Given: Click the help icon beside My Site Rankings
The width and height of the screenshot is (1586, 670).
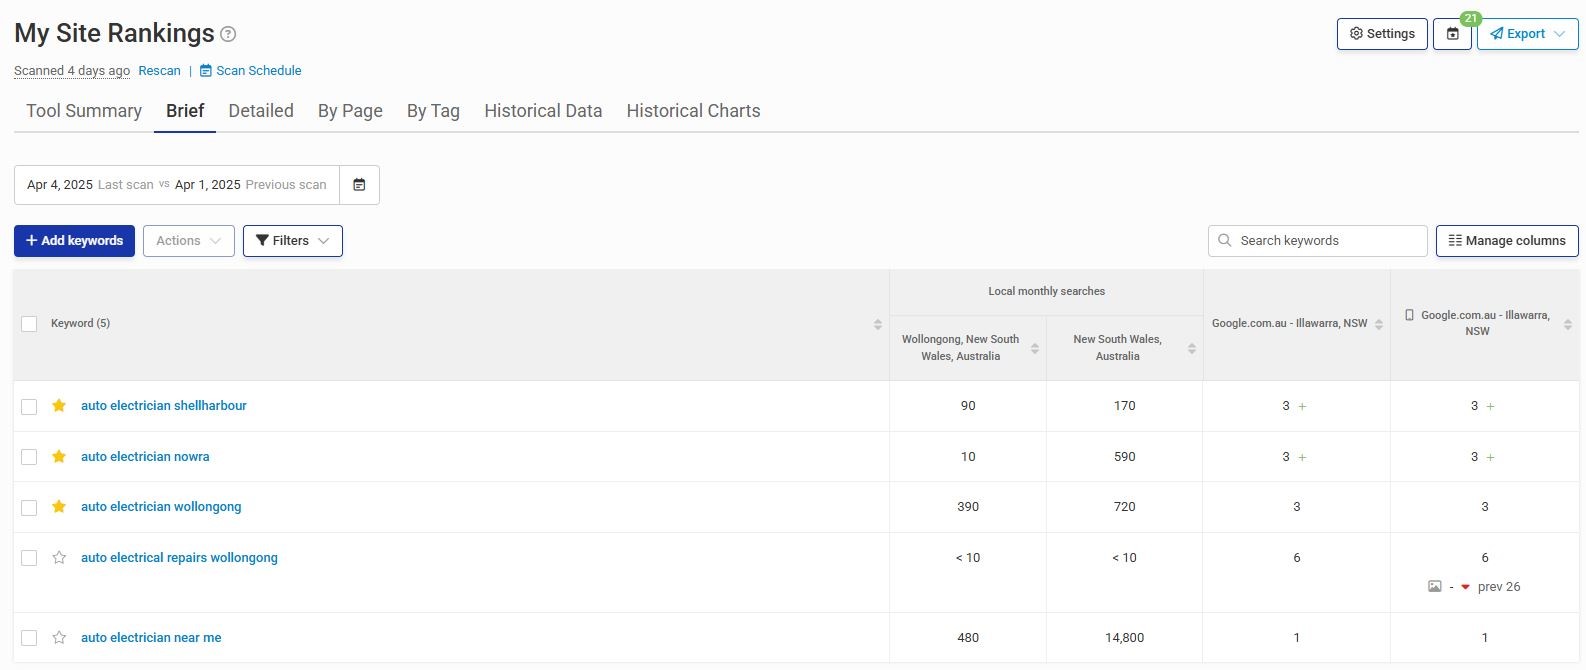Looking at the screenshot, I should click(x=228, y=35).
